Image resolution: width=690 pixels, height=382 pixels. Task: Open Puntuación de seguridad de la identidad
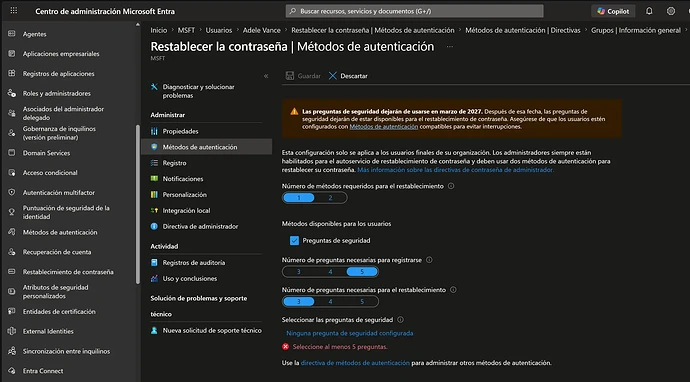(66, 212)
